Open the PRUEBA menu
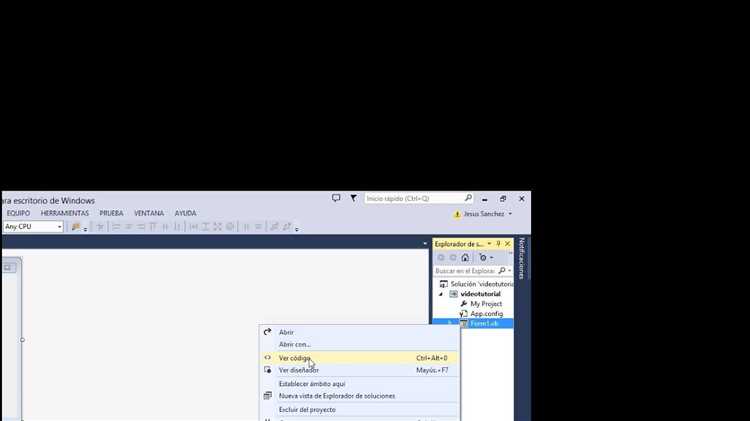The width and height of the screenshot is (750, 421). (111, 213)
